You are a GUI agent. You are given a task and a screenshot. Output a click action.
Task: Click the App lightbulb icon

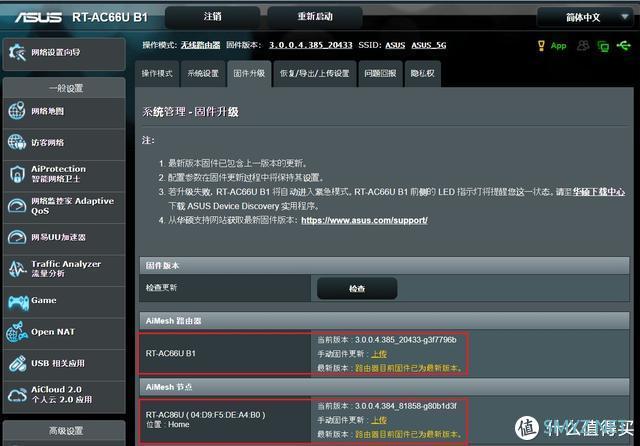541,45
